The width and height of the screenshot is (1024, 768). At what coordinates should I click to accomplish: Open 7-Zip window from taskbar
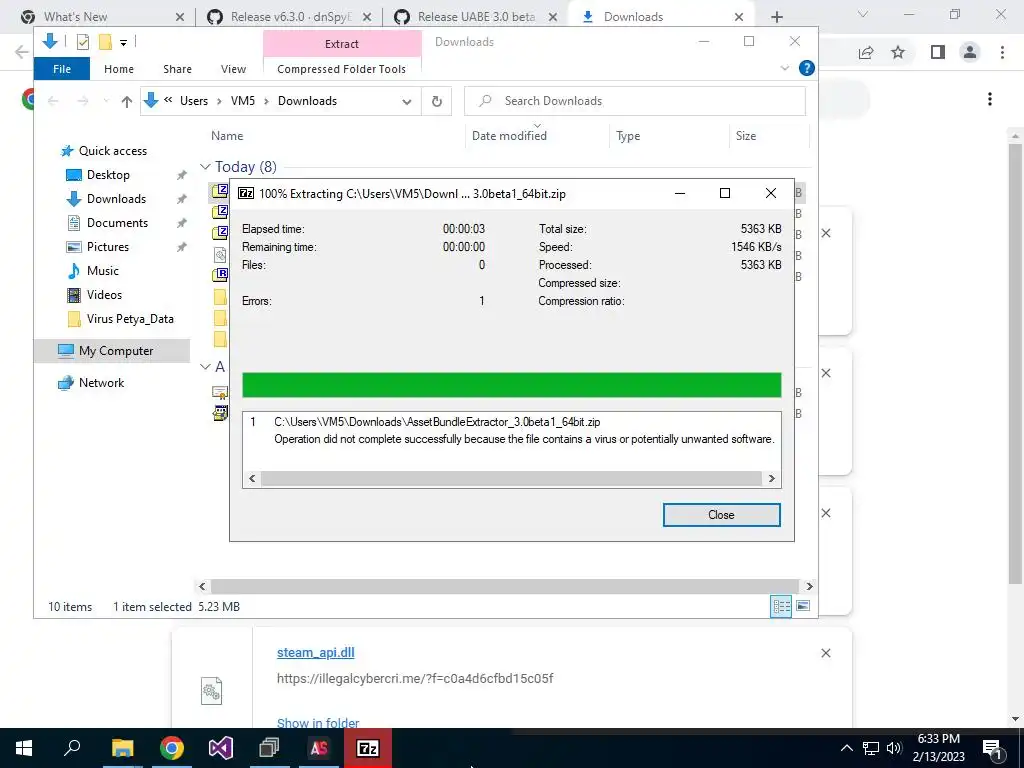coord(368,748)
